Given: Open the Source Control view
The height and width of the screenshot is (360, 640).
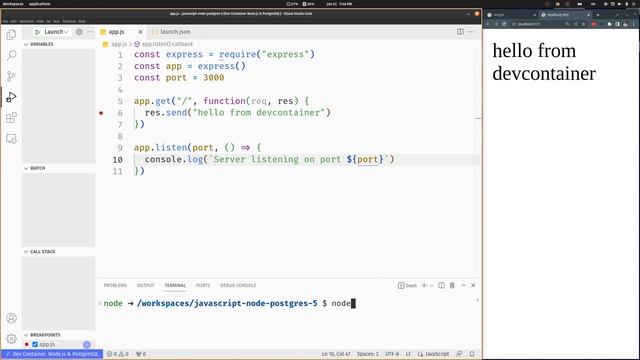Looking at the screenshot, I should pos(11,76).
